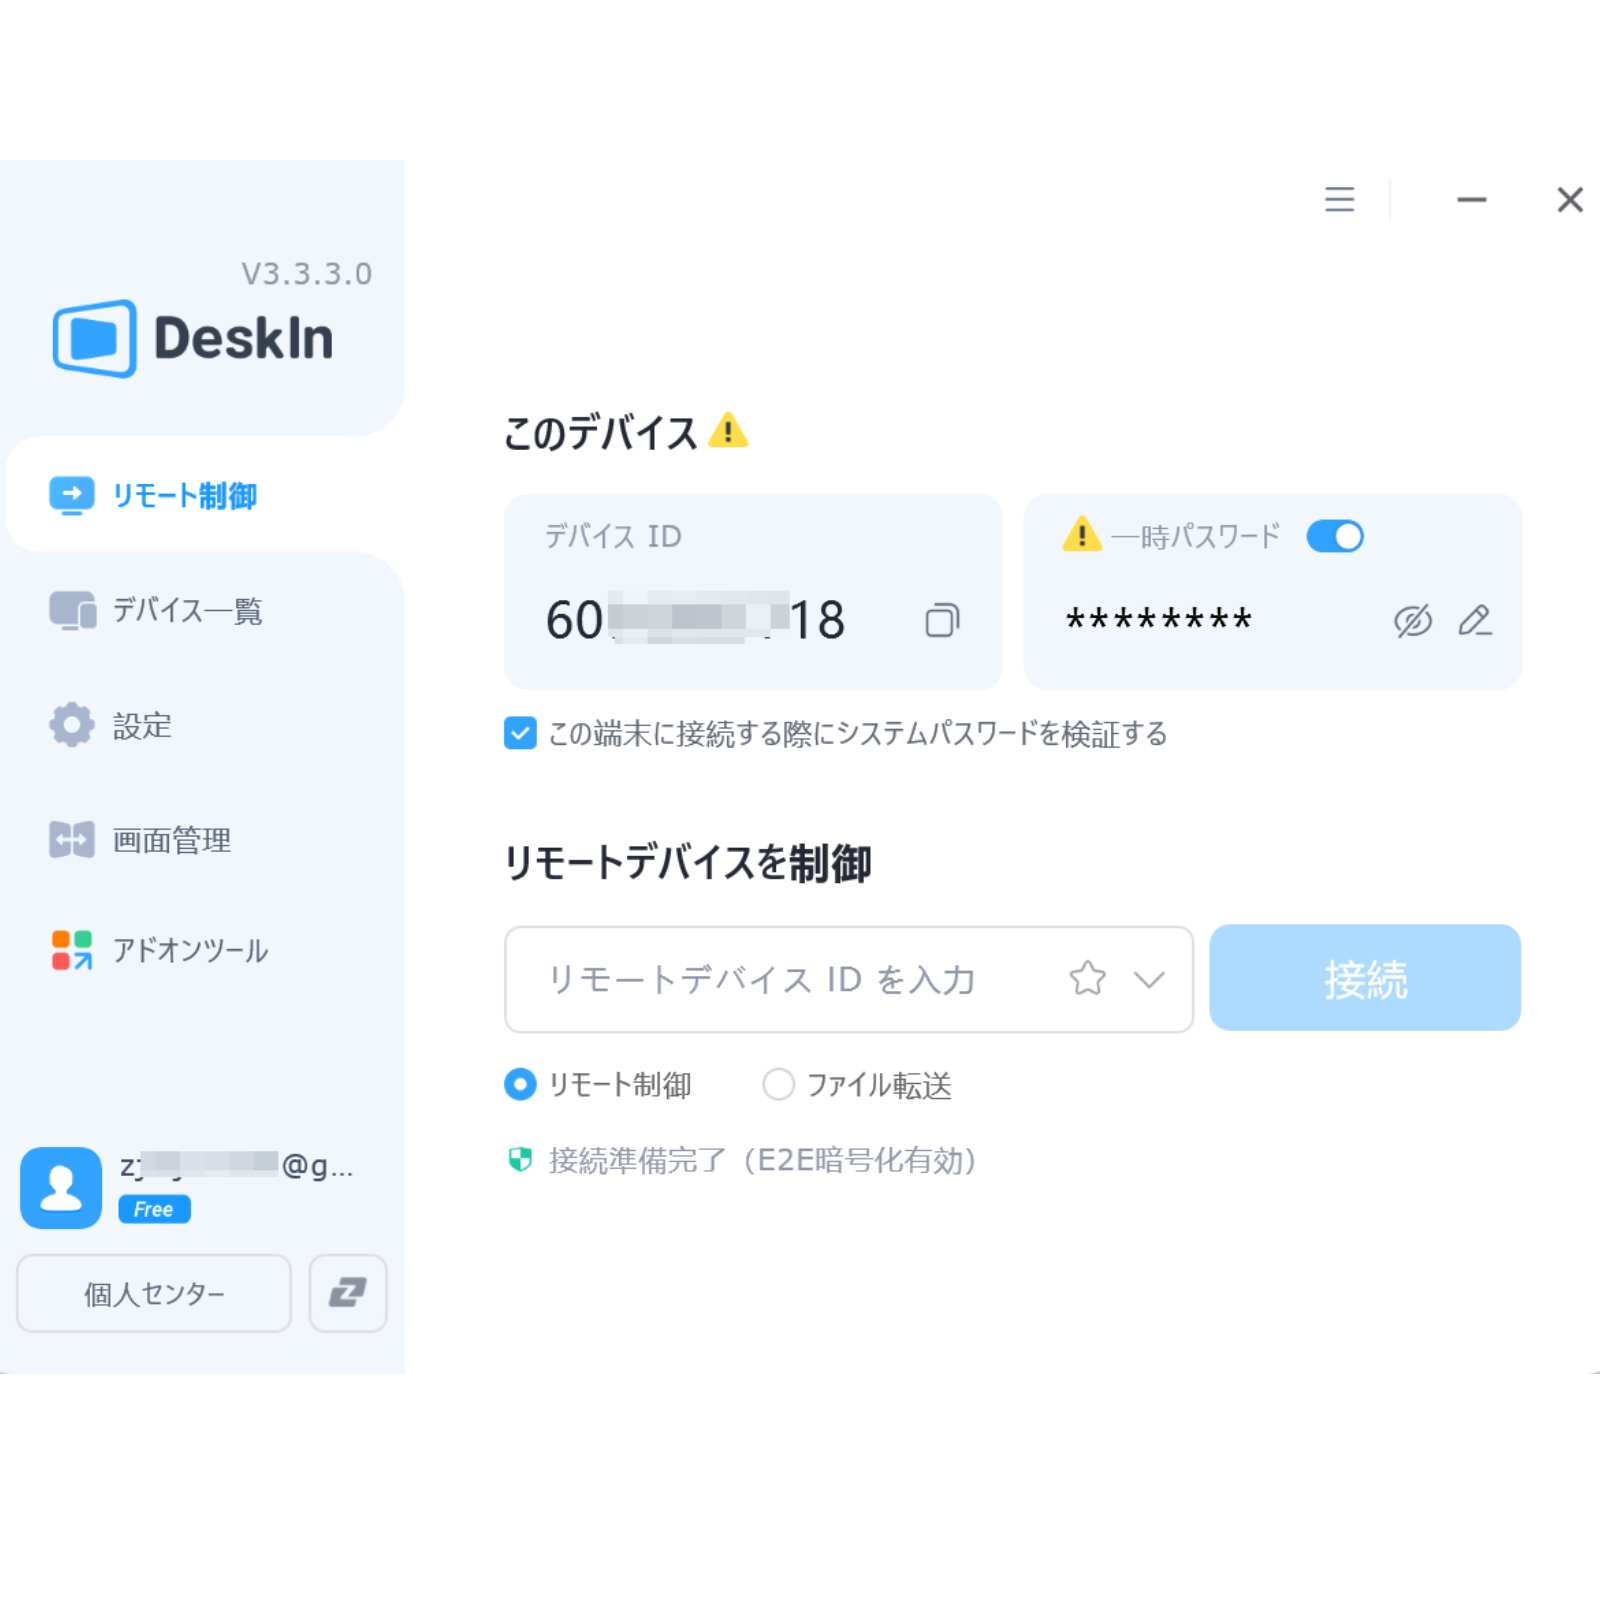Click the user avatar icon
The image size is (1600, 1600).
tap(61, 1187)
